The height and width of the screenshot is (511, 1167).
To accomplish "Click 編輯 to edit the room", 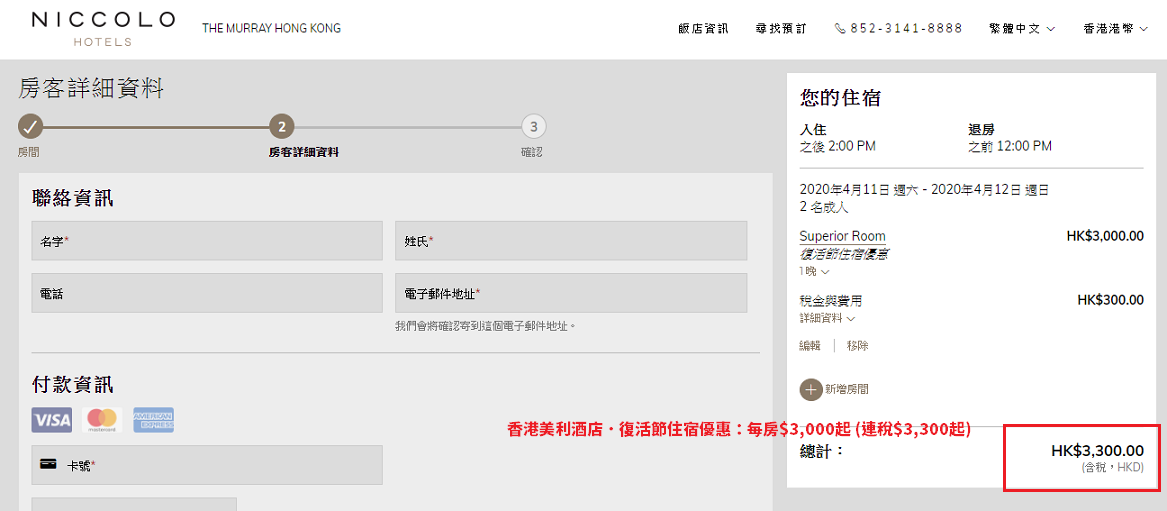I will coord(810,346).
